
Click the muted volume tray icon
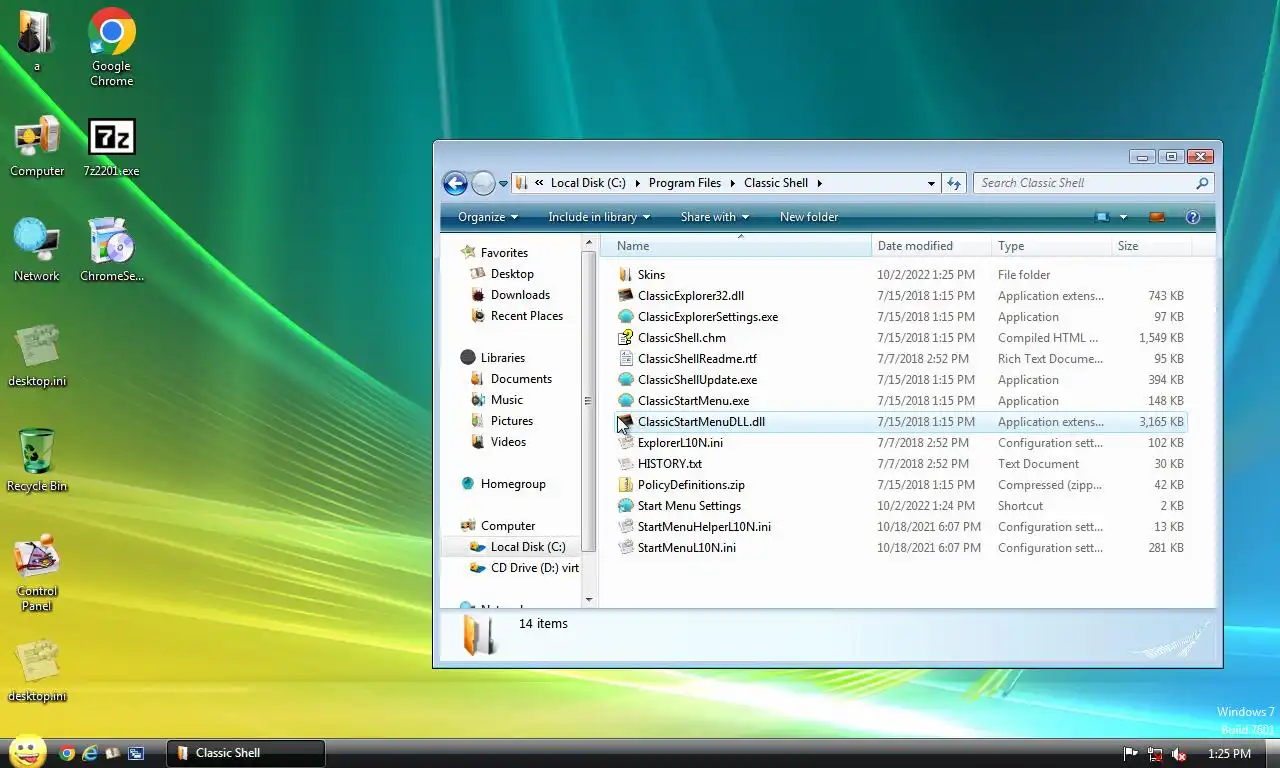[x=1179, y=754]
